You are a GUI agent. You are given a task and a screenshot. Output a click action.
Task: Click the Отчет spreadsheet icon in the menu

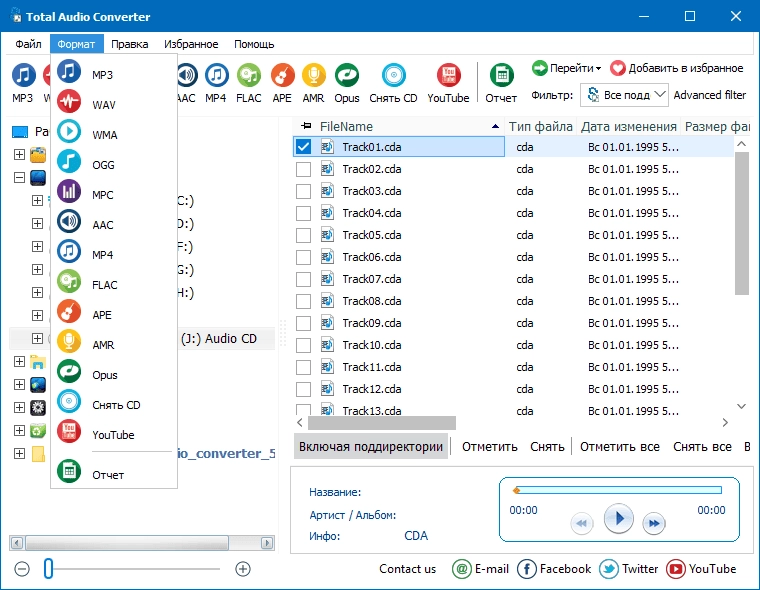[x=69, y=471]
